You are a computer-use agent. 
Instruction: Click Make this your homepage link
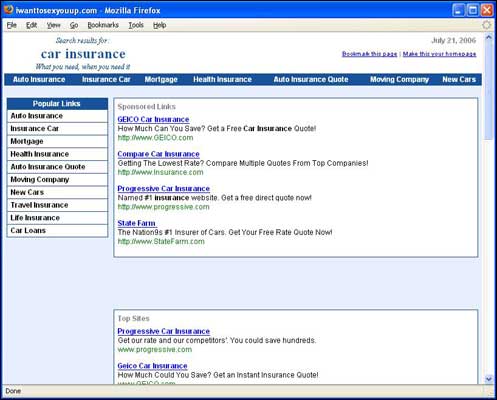[439, 54]
